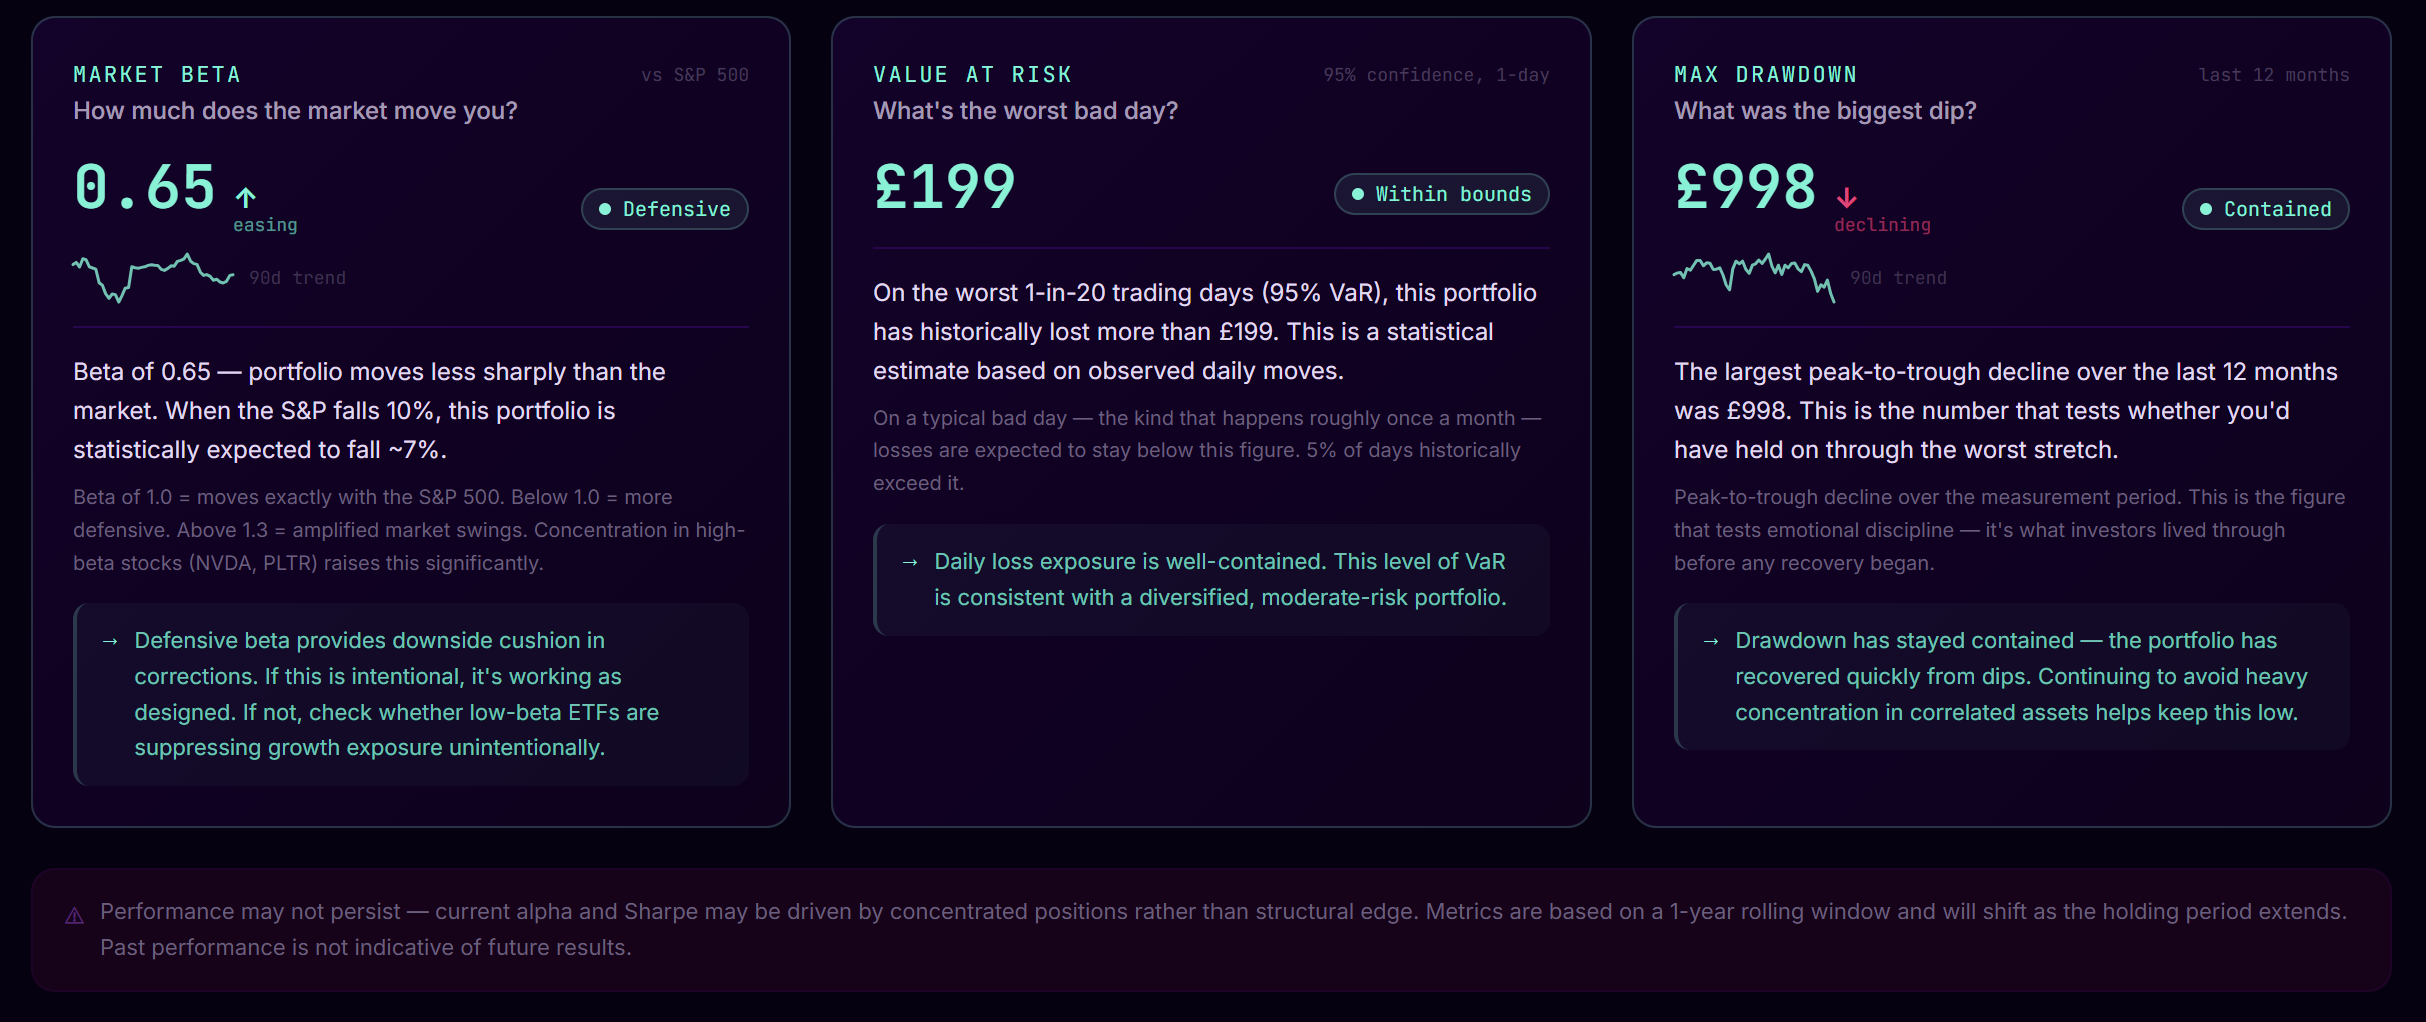
Task: Toggle the Within bounds status badge
Action: coord(1440,193)
